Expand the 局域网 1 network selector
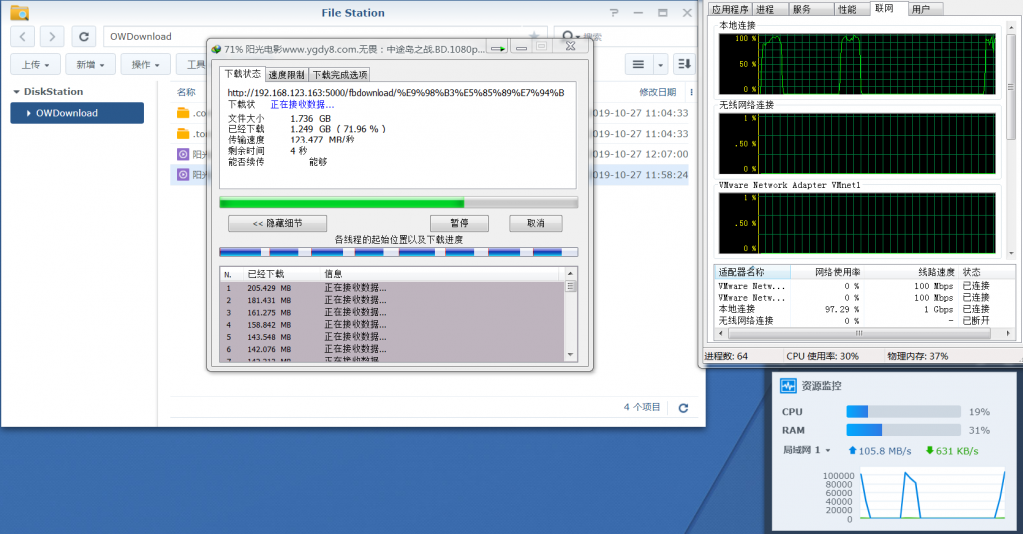This screenshot has width=1023, height=534. point(806,450)
